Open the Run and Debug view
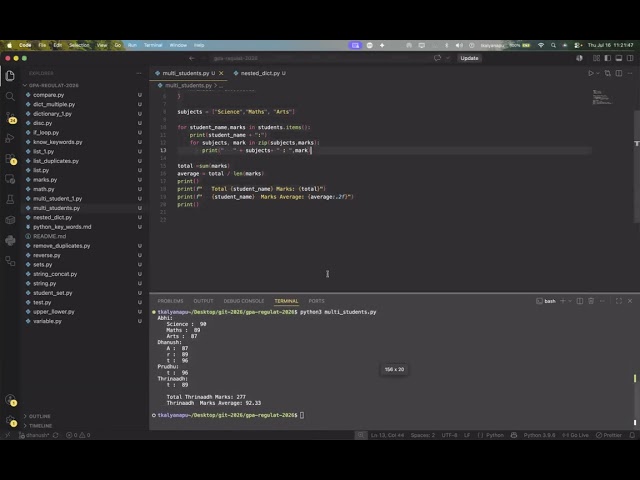The width and height of the screenshot is (640, 480). [10, 138]
